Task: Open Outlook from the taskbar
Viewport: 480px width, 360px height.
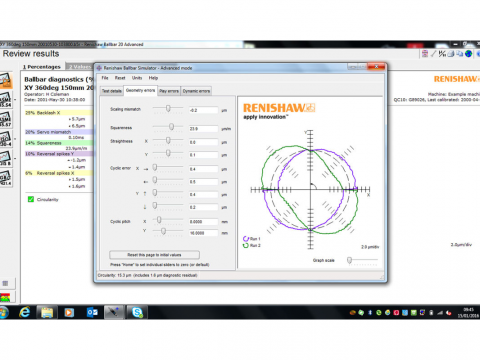Action: point(92,312)
